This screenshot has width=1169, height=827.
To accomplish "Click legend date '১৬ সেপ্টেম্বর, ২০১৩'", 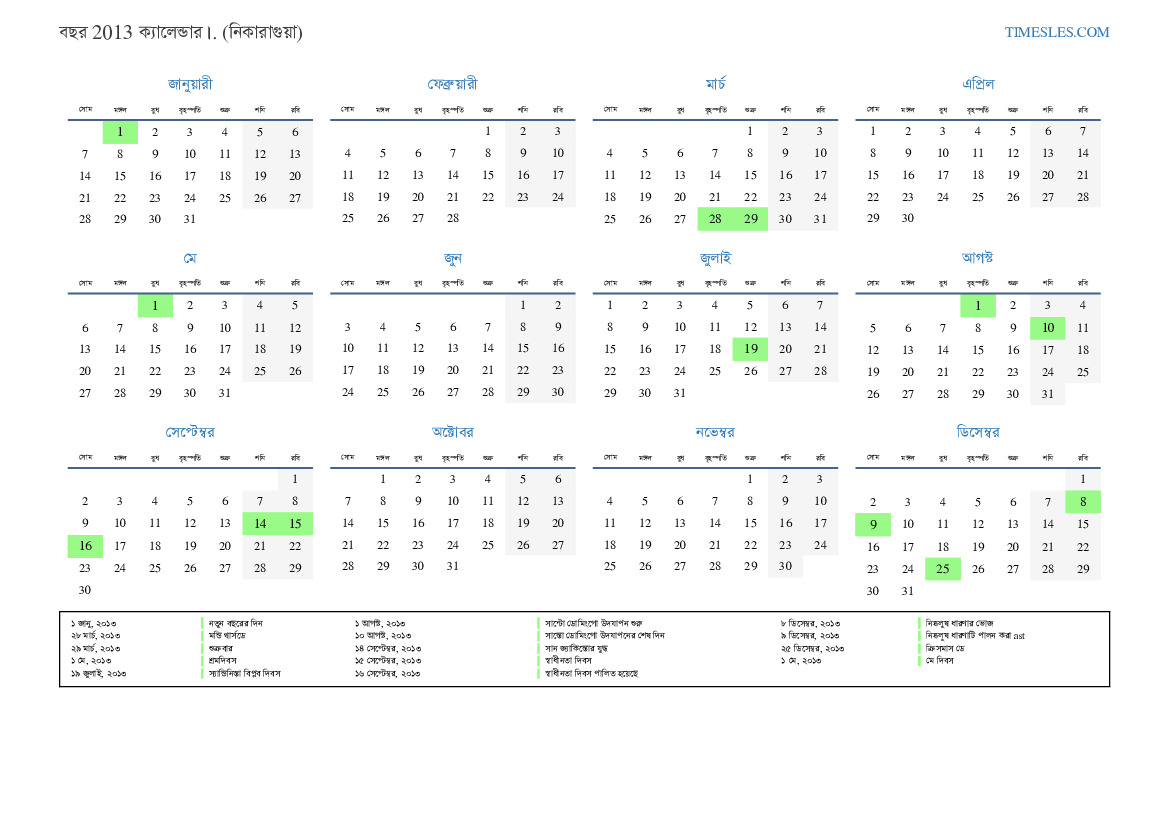I will (388, 673).
